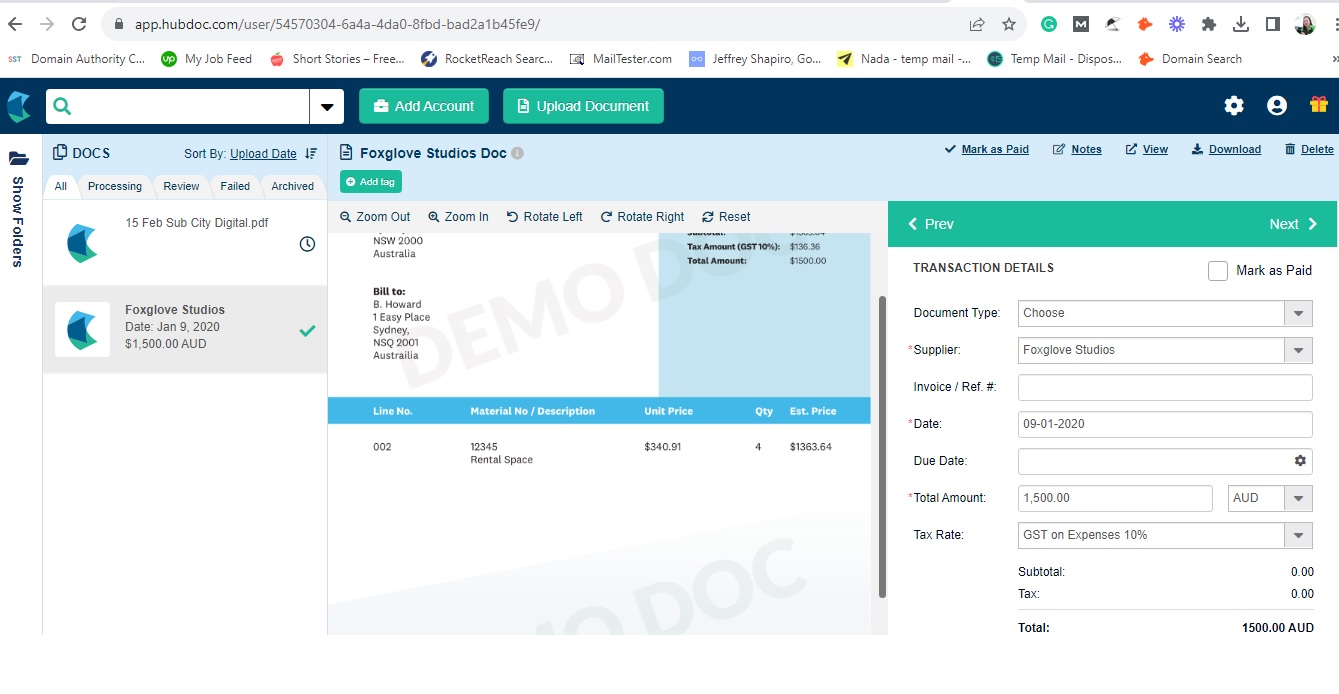
Task: Click the Foxglove Studios document thumbnail
Action: tap(82, 330)
